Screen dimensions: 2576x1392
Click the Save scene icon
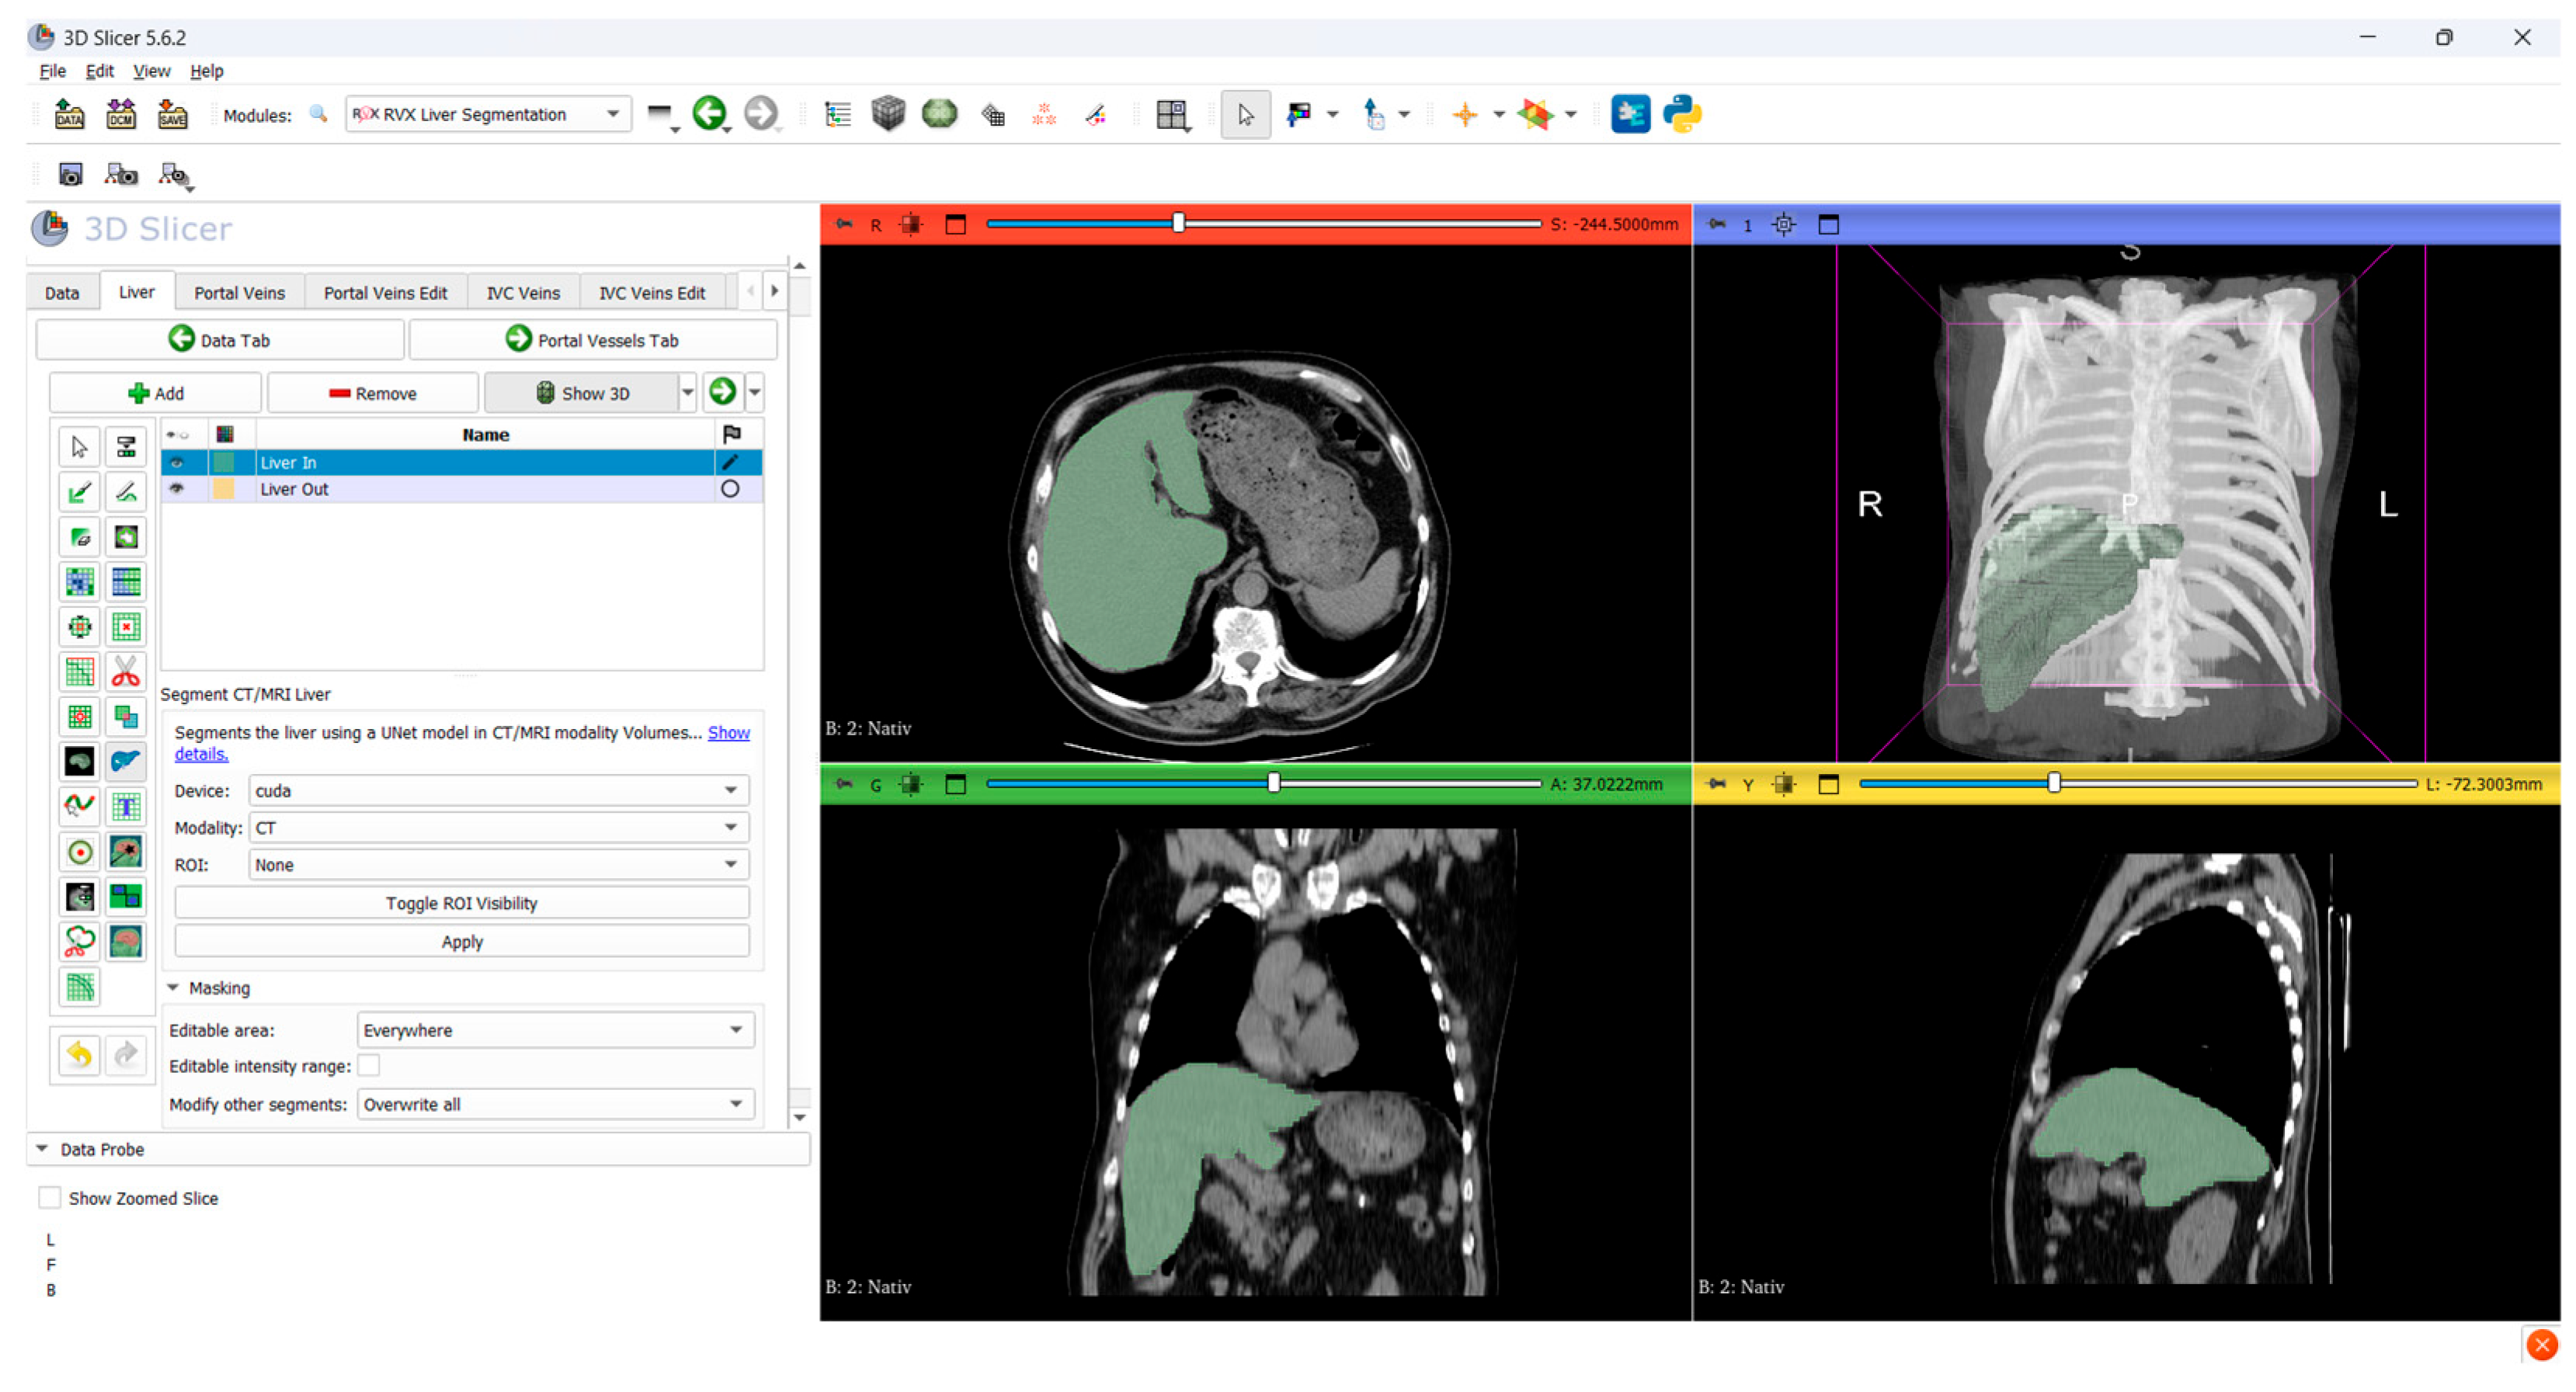(x=172, y=114)
